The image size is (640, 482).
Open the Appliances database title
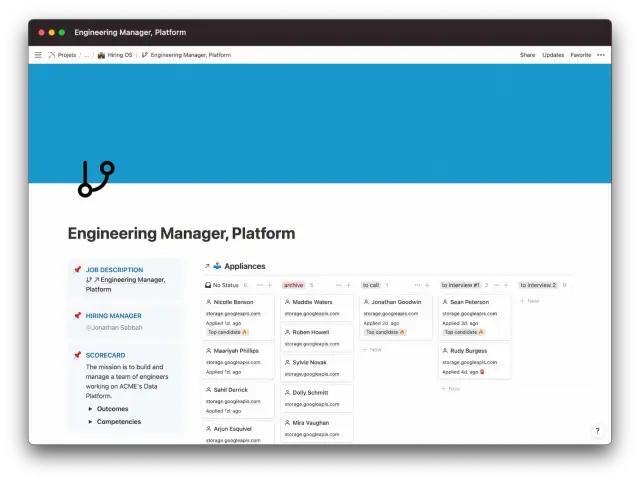click(x=245, y=266)
